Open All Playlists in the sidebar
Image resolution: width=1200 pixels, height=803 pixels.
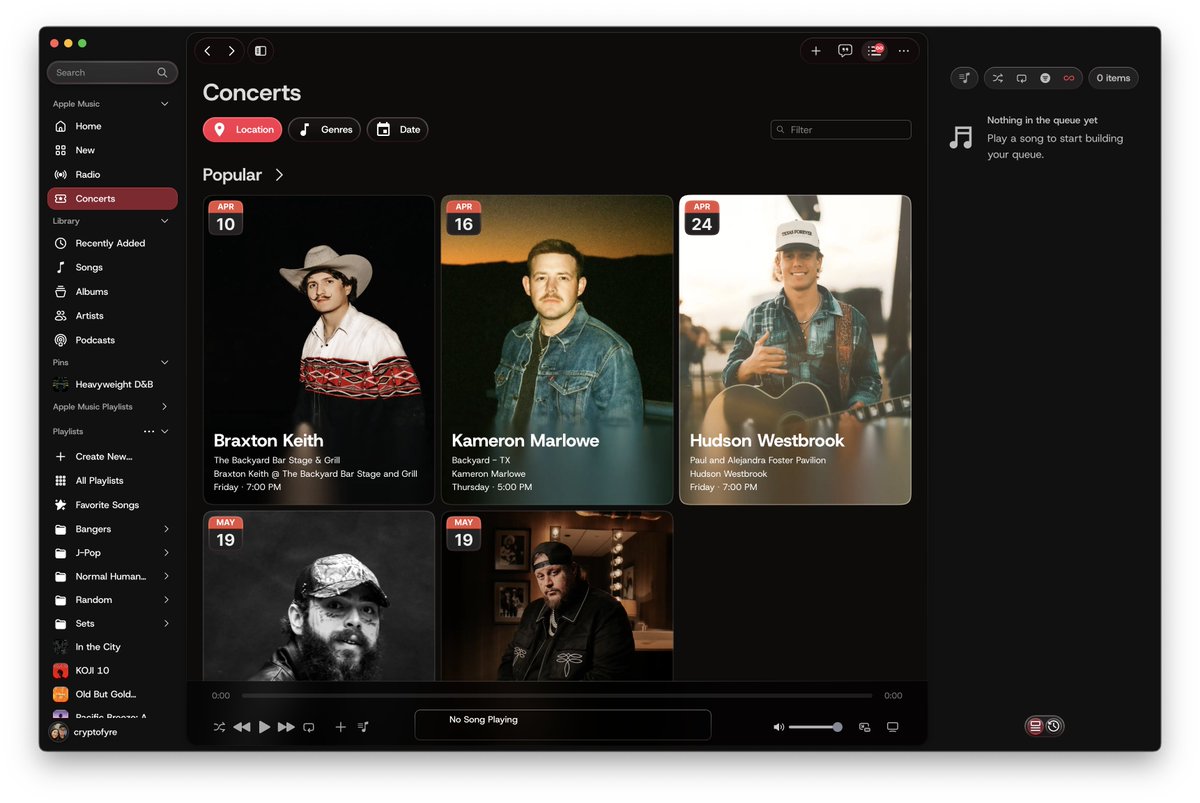112,481
